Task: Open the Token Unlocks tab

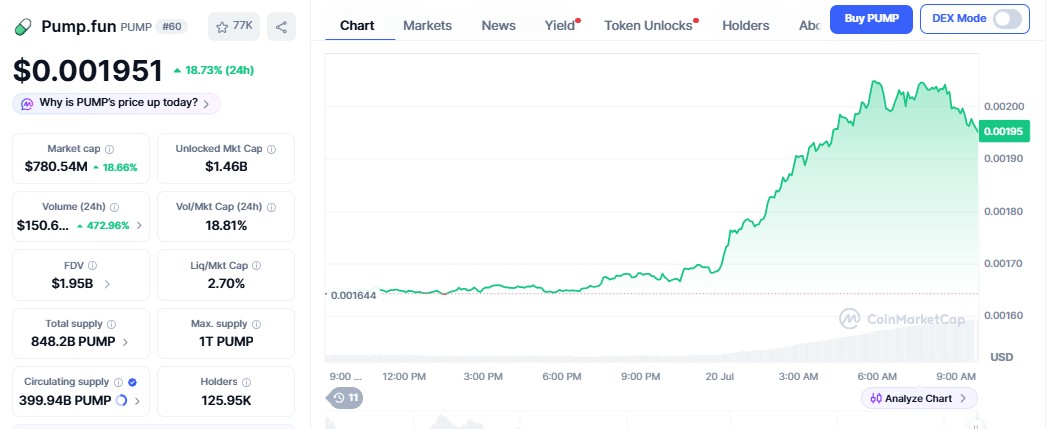Action: point(648,25)
